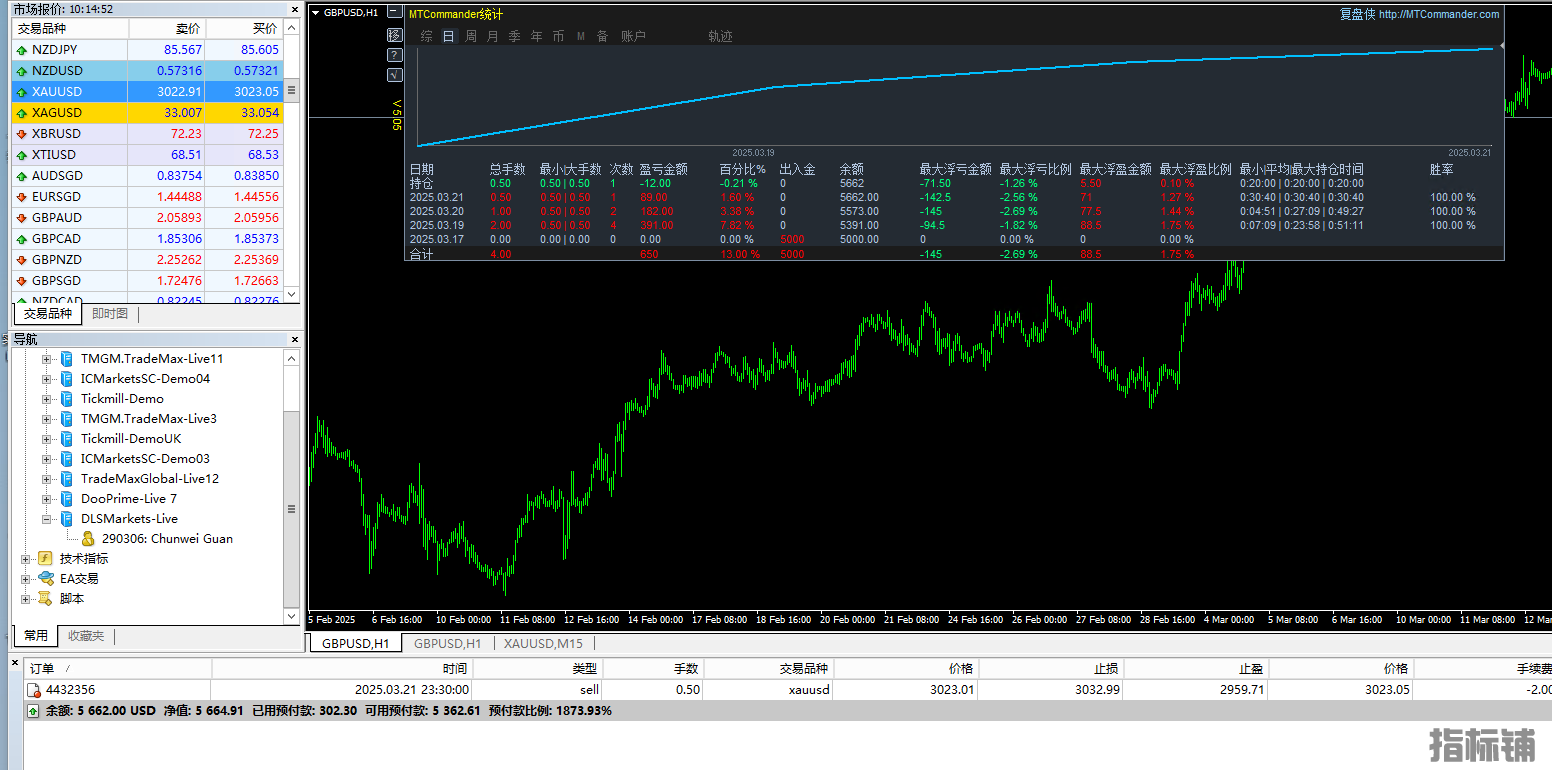Open the 轨迹 track tab in MTCommander

click(x=720, y=36)
